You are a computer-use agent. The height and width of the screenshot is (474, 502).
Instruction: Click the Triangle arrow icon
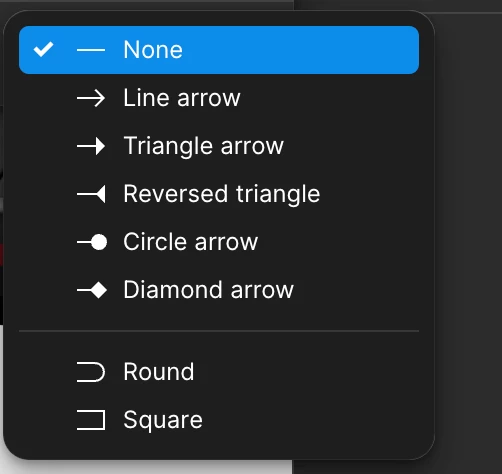coord(91,146)
